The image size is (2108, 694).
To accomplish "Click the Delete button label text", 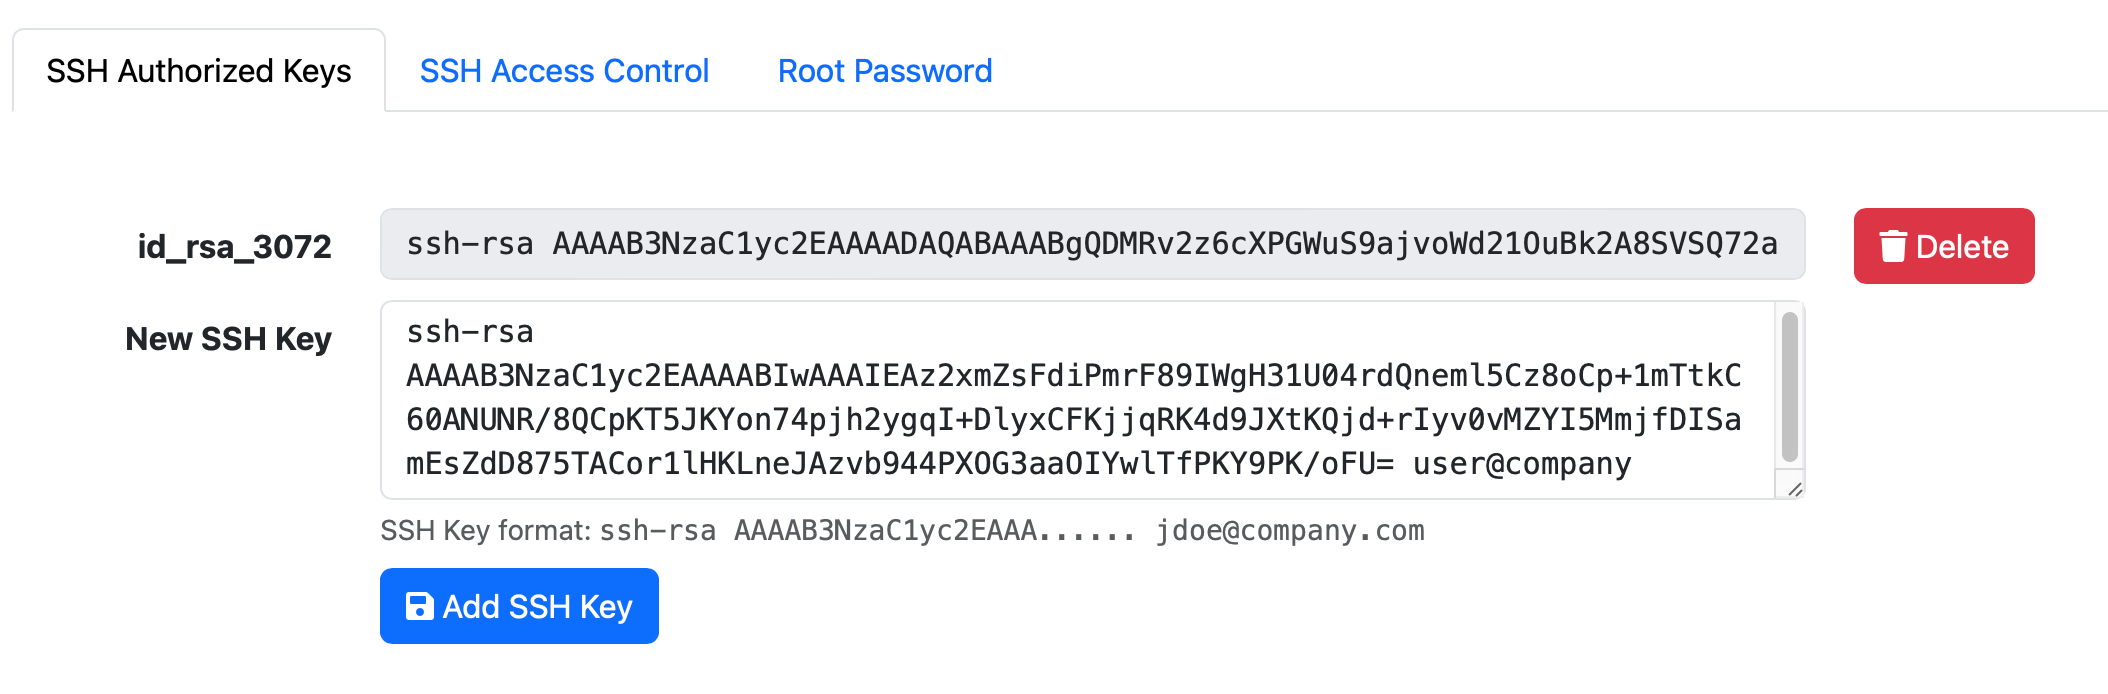I will pyautogui.click(x=1961, y=245).
